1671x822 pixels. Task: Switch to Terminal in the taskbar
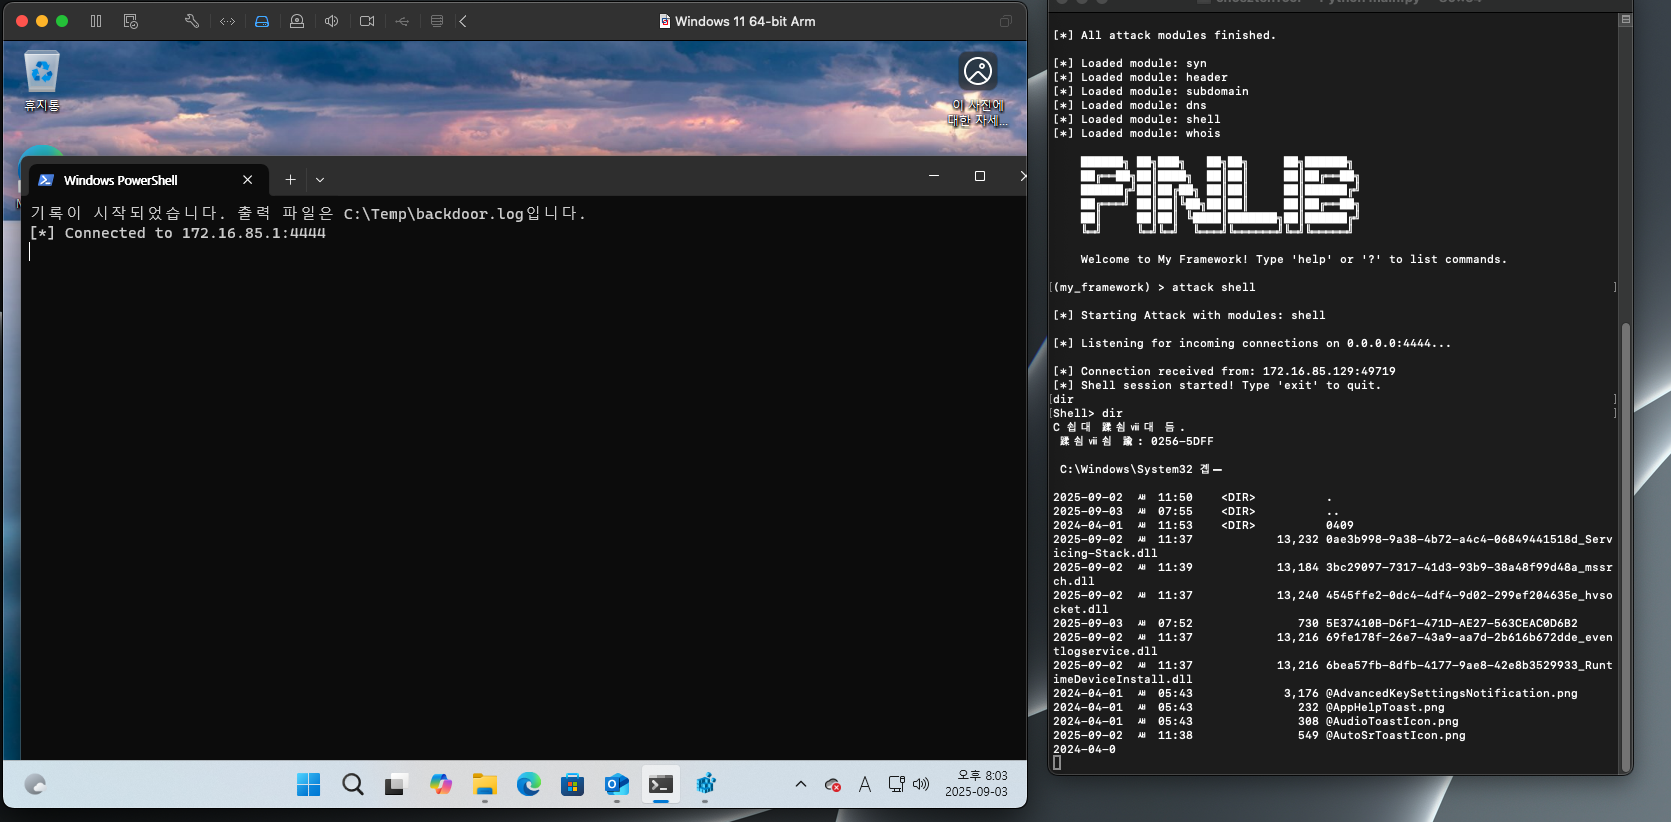[661, 785]
